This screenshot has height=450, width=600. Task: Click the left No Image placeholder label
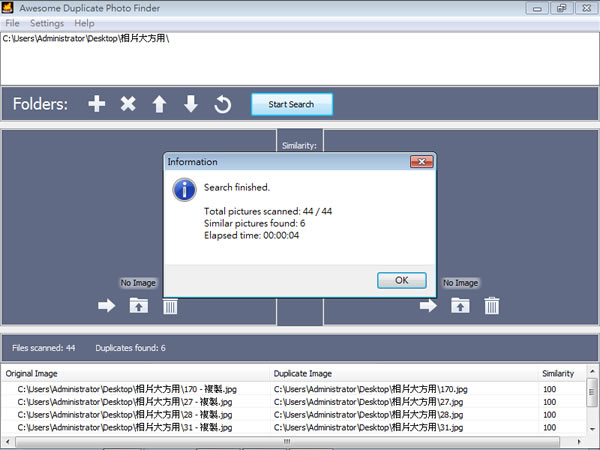138,283
